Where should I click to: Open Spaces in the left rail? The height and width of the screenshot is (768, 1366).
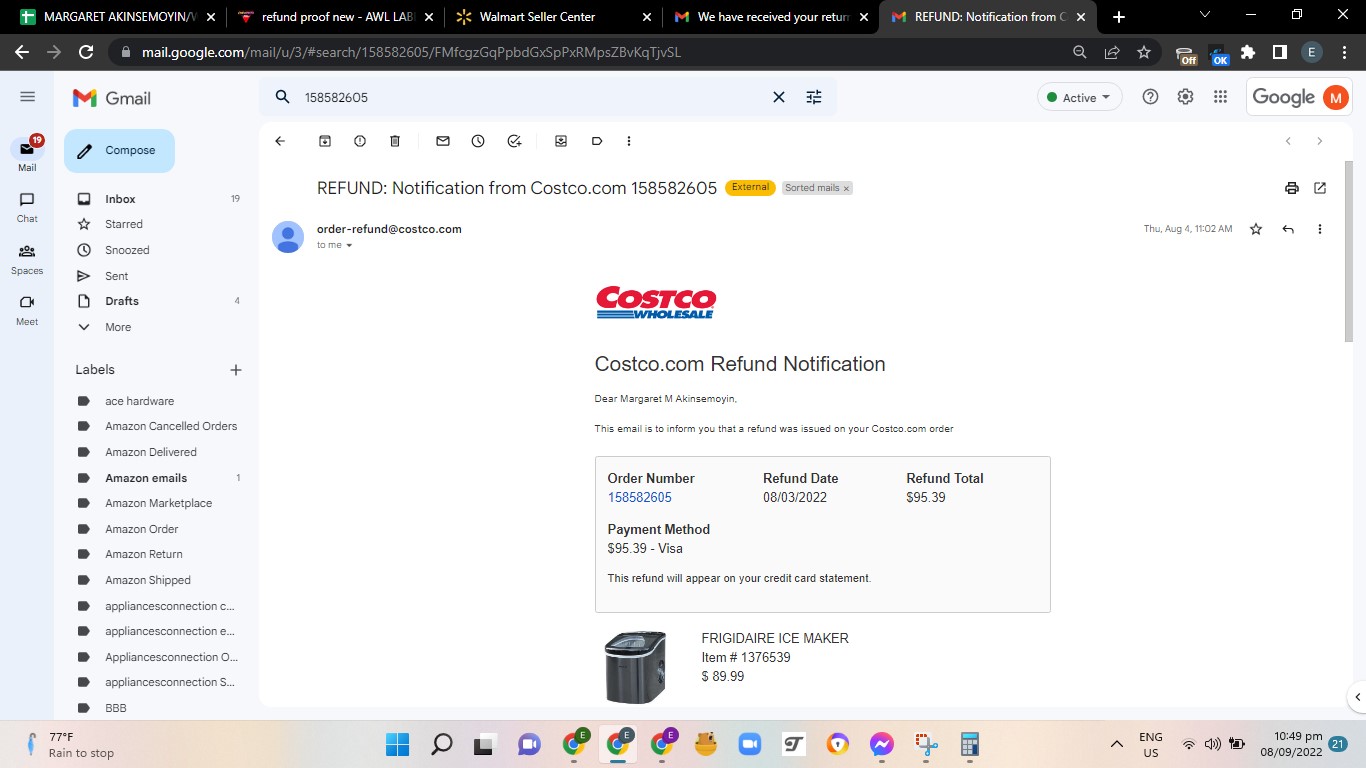(27, 259)
